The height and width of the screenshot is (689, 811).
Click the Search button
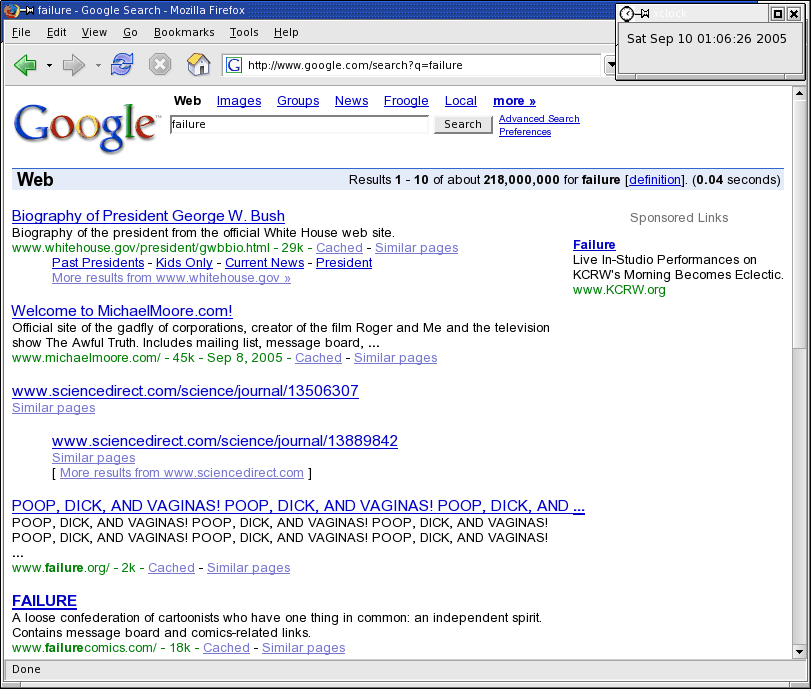[x=463, y=124]
